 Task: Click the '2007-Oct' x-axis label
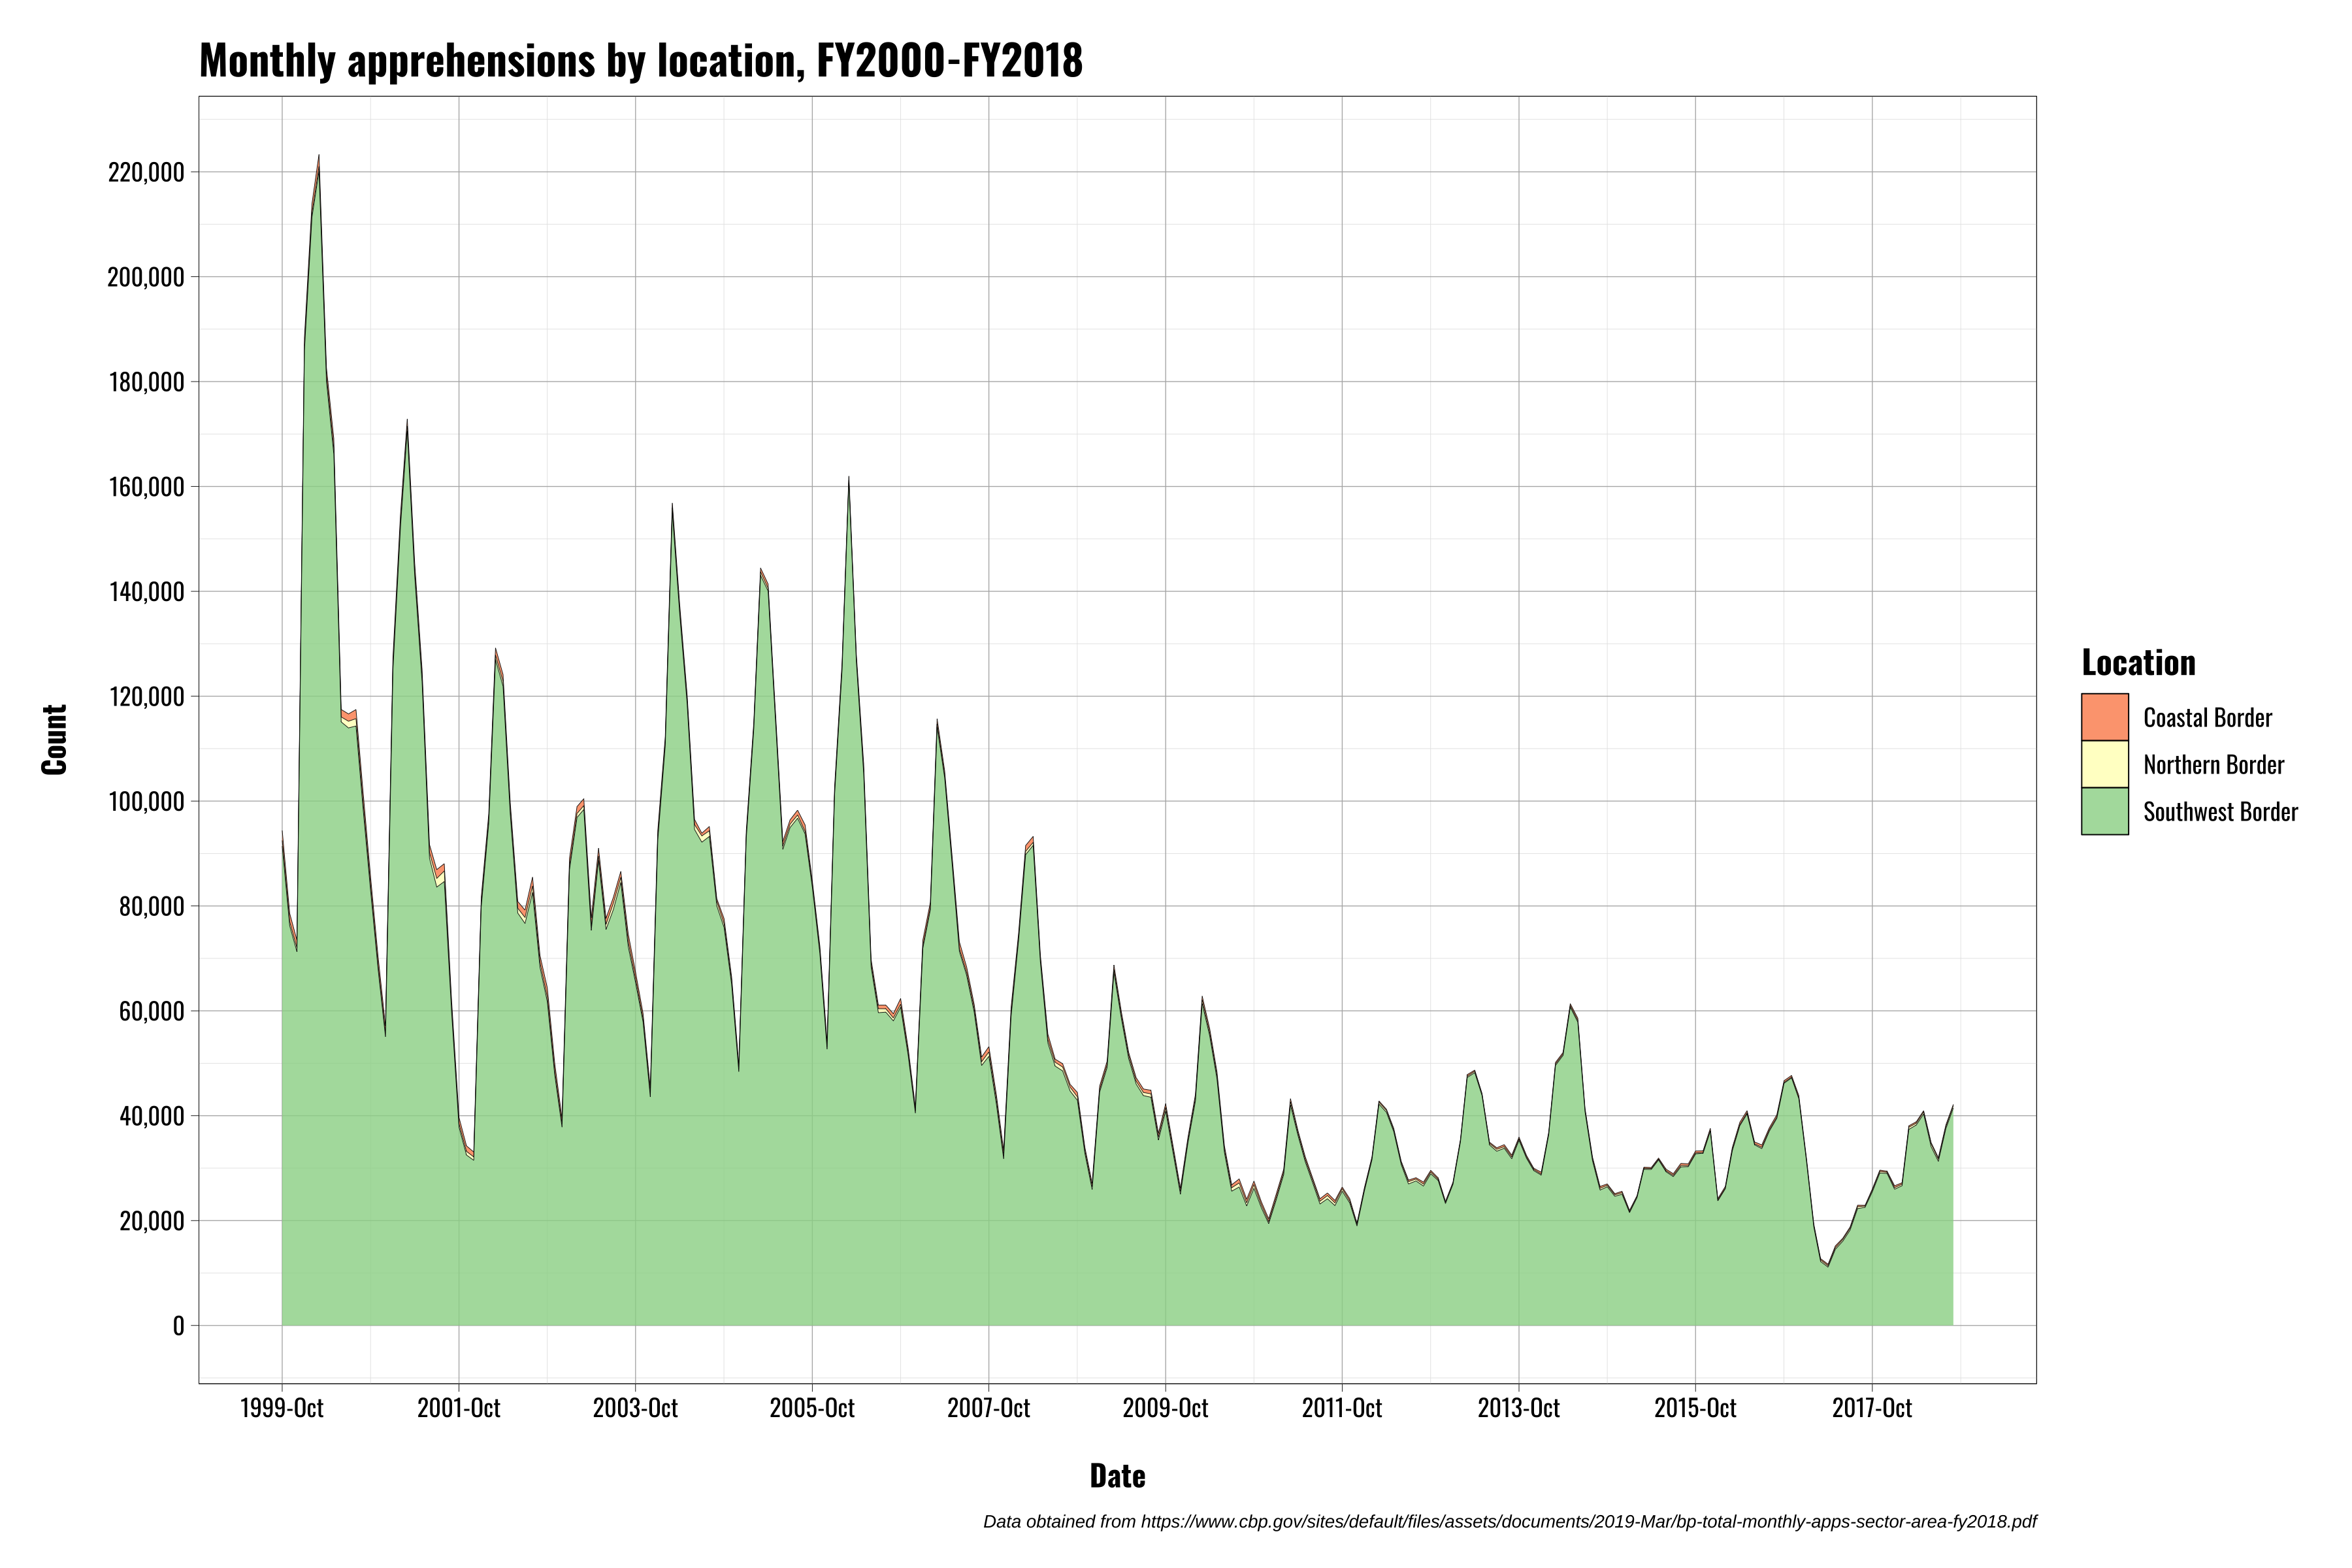(x=989, y=1408)
